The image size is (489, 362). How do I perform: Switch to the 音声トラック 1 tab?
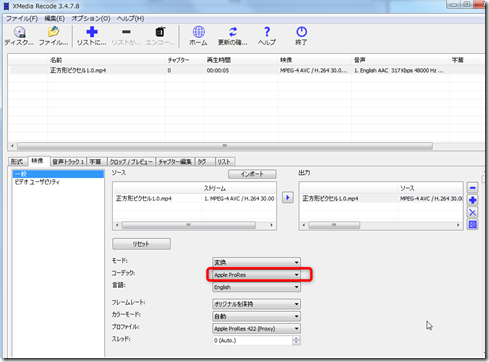(68, 162)
